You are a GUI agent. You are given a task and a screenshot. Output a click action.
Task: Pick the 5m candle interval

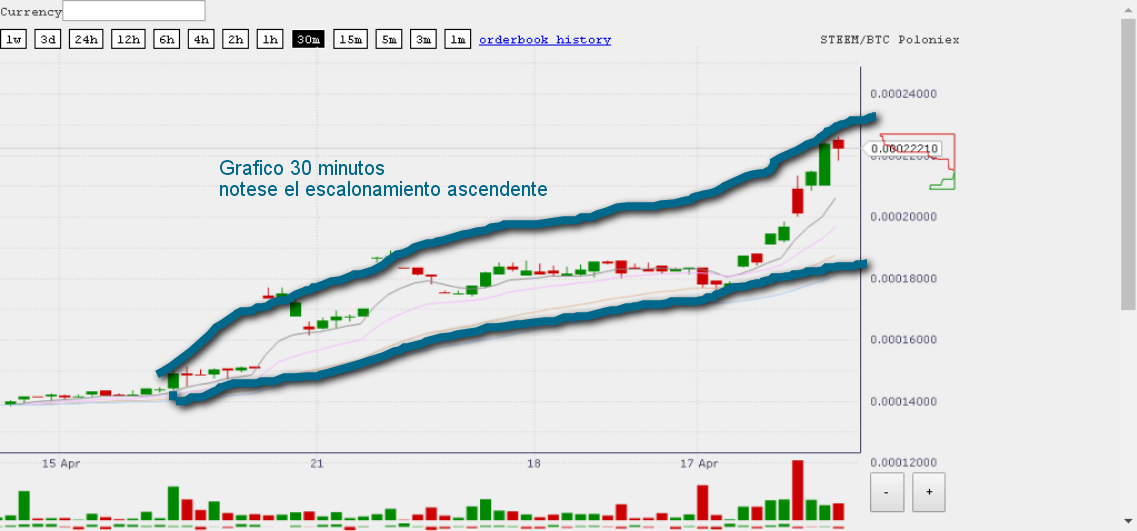389,39
